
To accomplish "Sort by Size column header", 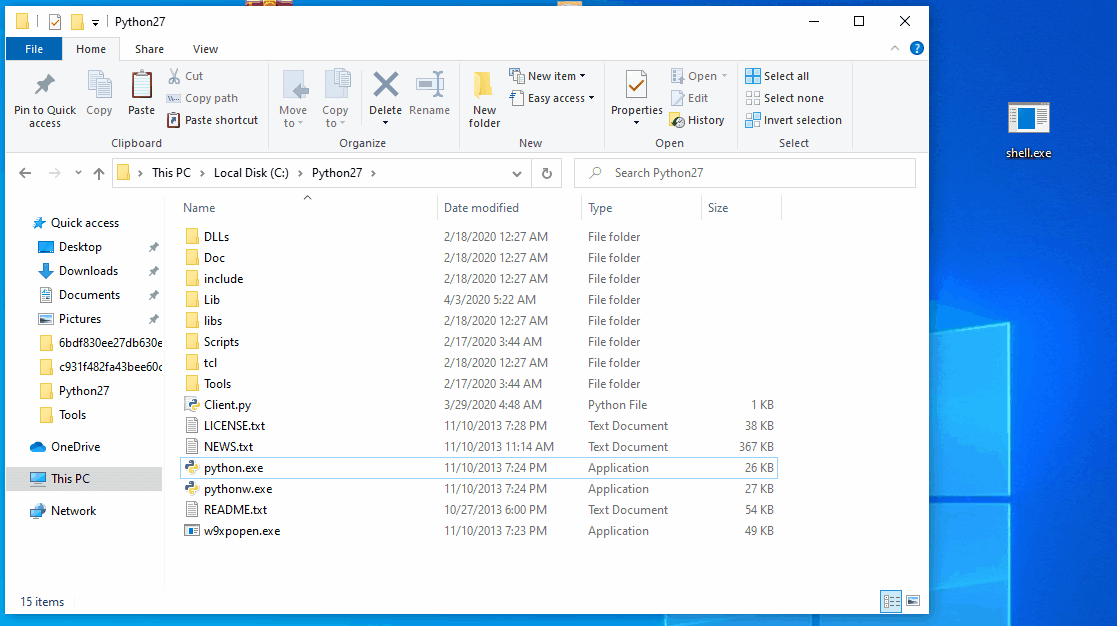I will click(717, 208).
